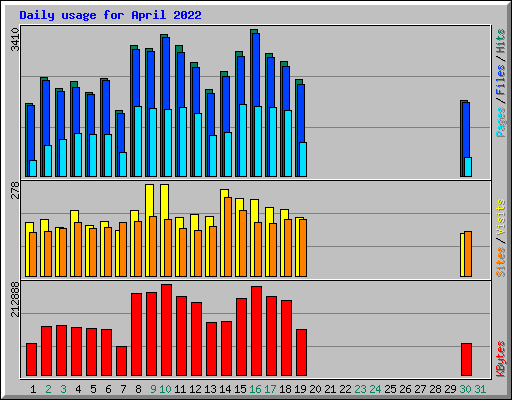512x400 pixels.
Task: Click the 'KBytes' legend label
Action: pyautogui.click(x=501, y=359)
